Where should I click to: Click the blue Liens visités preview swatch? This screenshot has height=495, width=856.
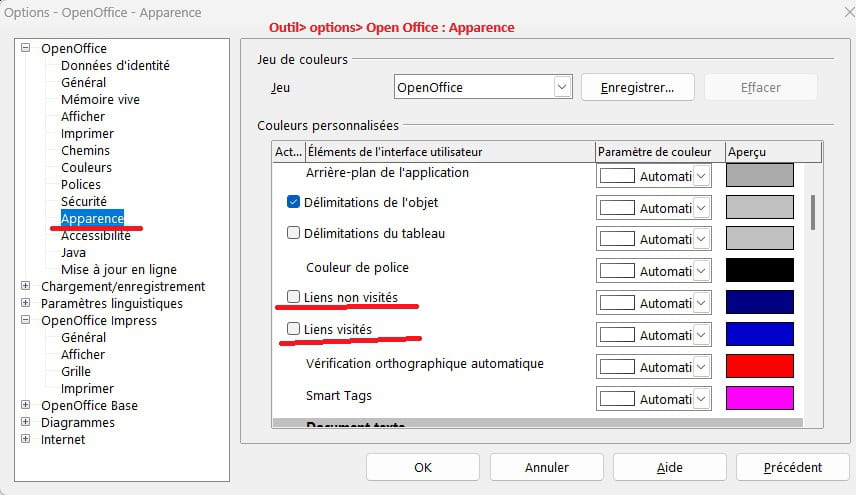click(759, 334)
